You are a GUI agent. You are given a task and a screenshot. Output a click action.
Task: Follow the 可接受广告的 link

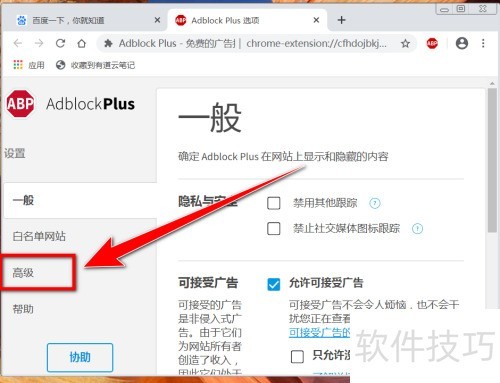(319, 332)
